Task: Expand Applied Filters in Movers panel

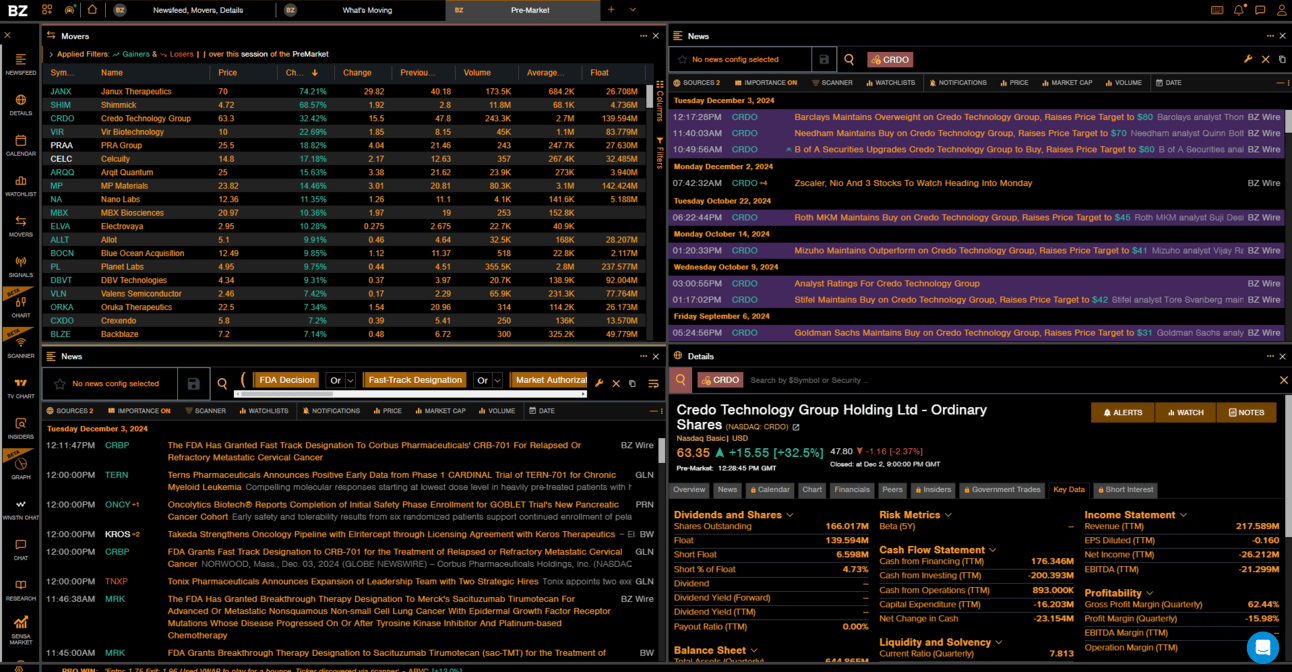Action: (50, 54)
